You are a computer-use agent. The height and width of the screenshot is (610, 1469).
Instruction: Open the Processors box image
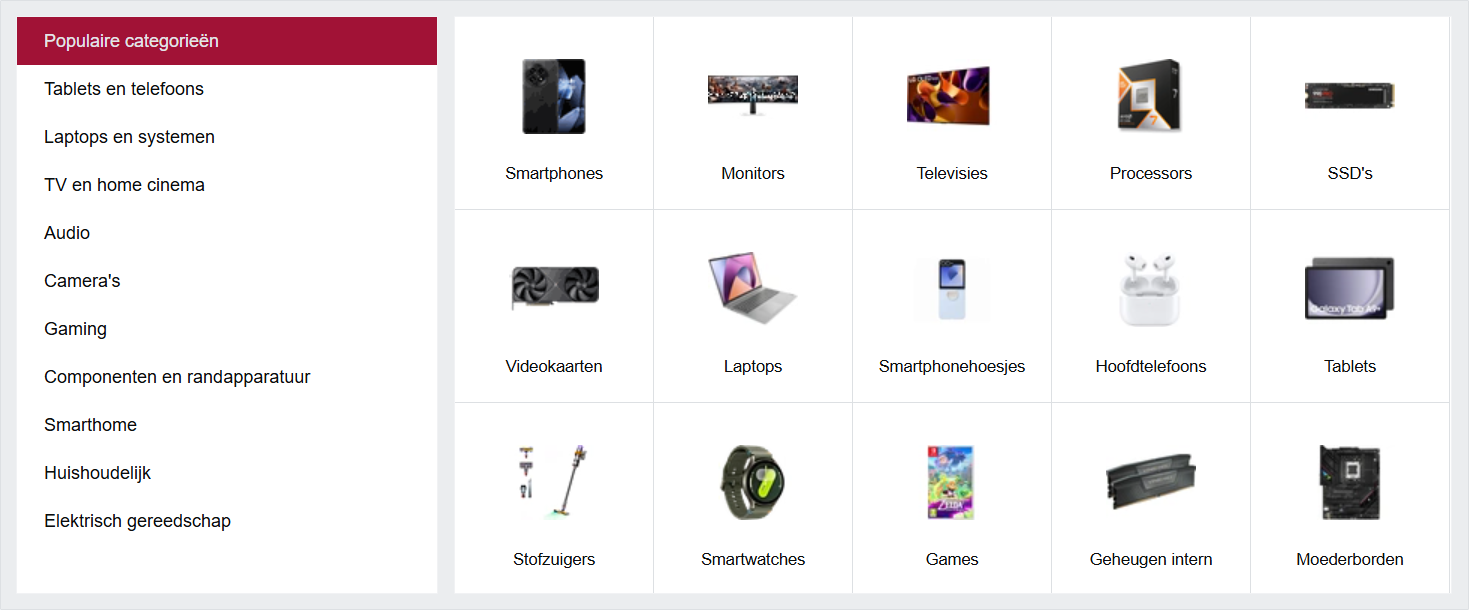(x=1150, y=96)
